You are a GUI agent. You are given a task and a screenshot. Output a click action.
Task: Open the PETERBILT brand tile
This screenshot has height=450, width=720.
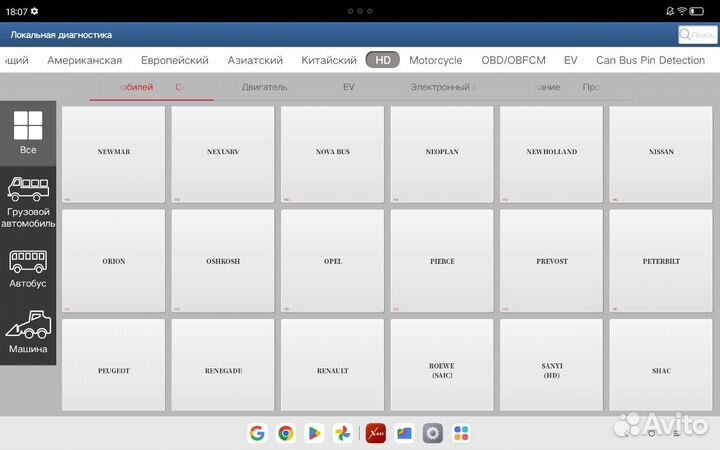coord(661,261)
